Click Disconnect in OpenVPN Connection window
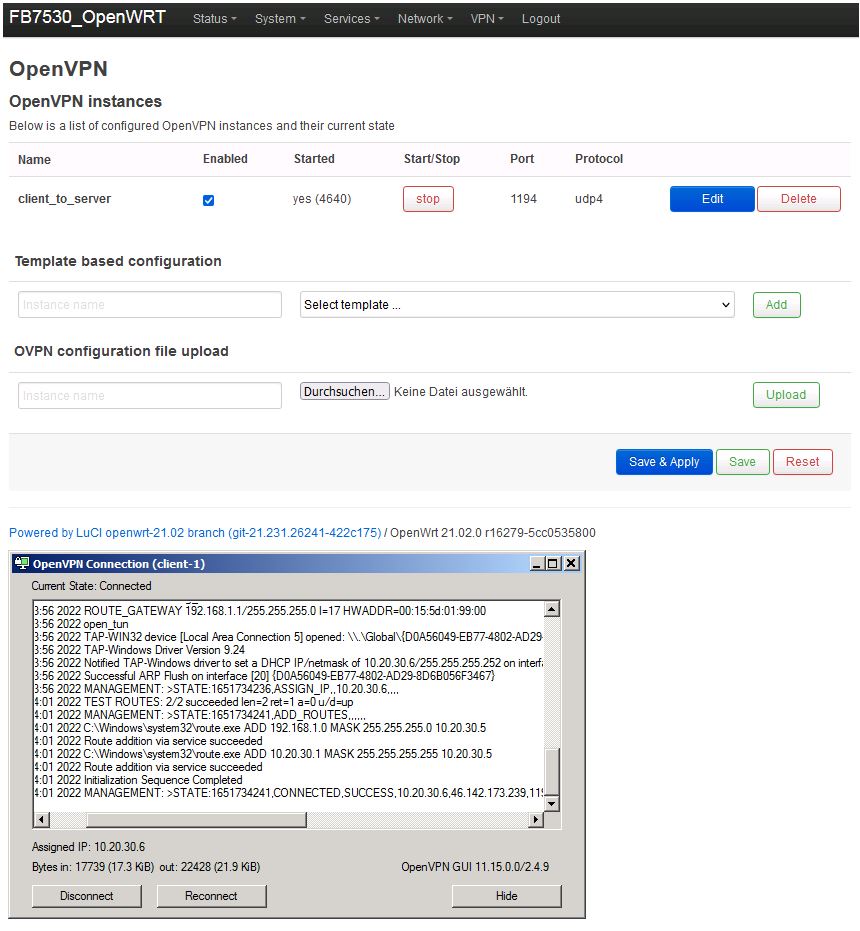 (x=87, y=896)
